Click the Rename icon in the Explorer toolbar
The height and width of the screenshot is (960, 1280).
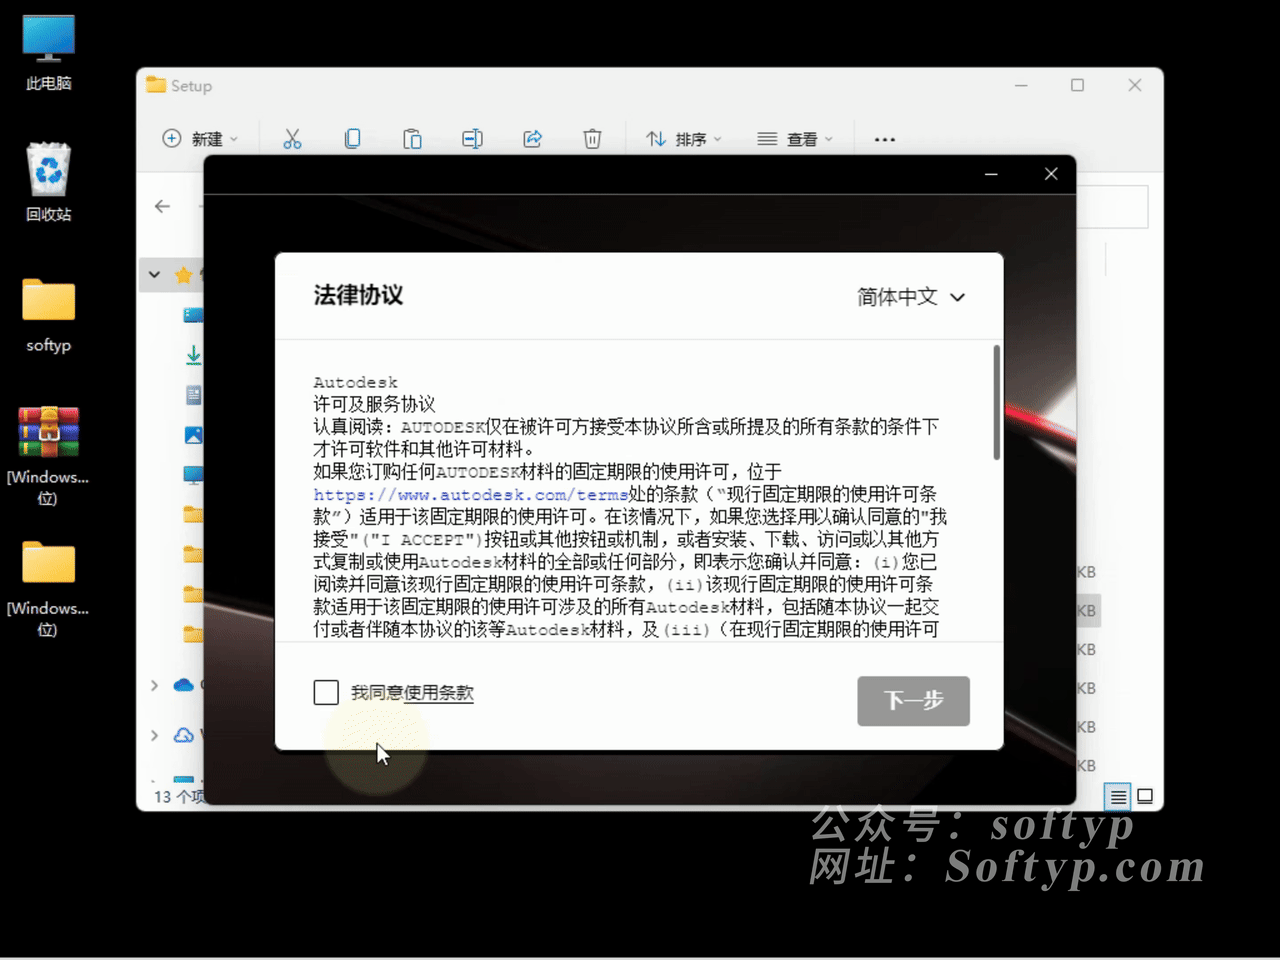click(x=472, y=138)
